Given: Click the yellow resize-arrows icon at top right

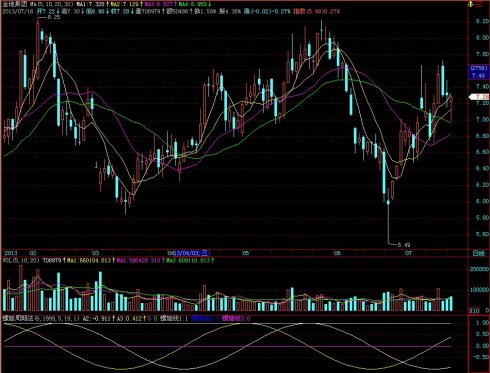Looking at the screenshot, I should pyautogui.click(x=471, y=4).
